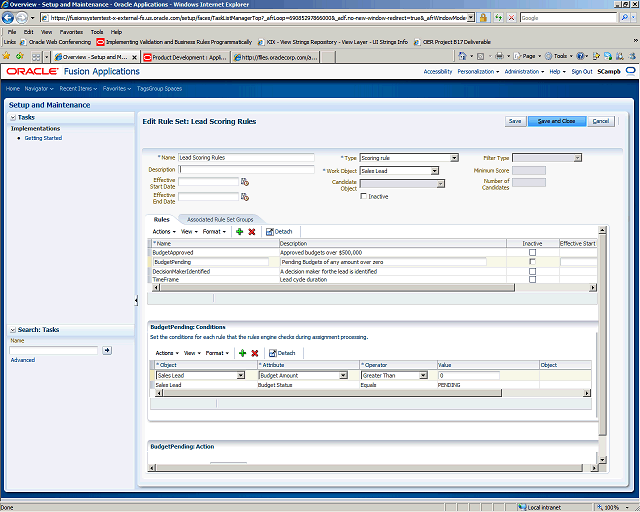Click the Search Tasks go arrow button
The image size is (640, 512).
pyautogui.click(x=107, y=350)
